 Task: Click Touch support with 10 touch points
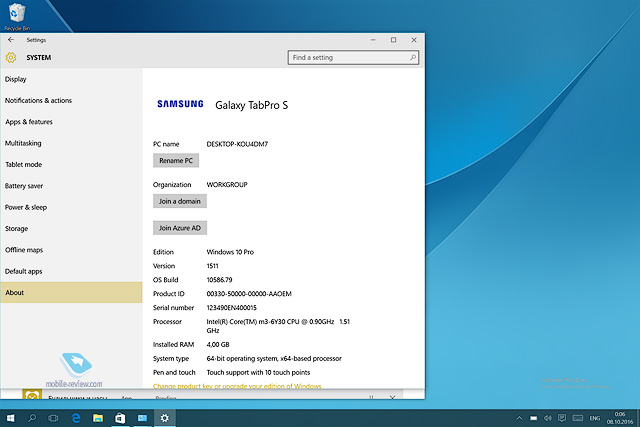[258, 372]
